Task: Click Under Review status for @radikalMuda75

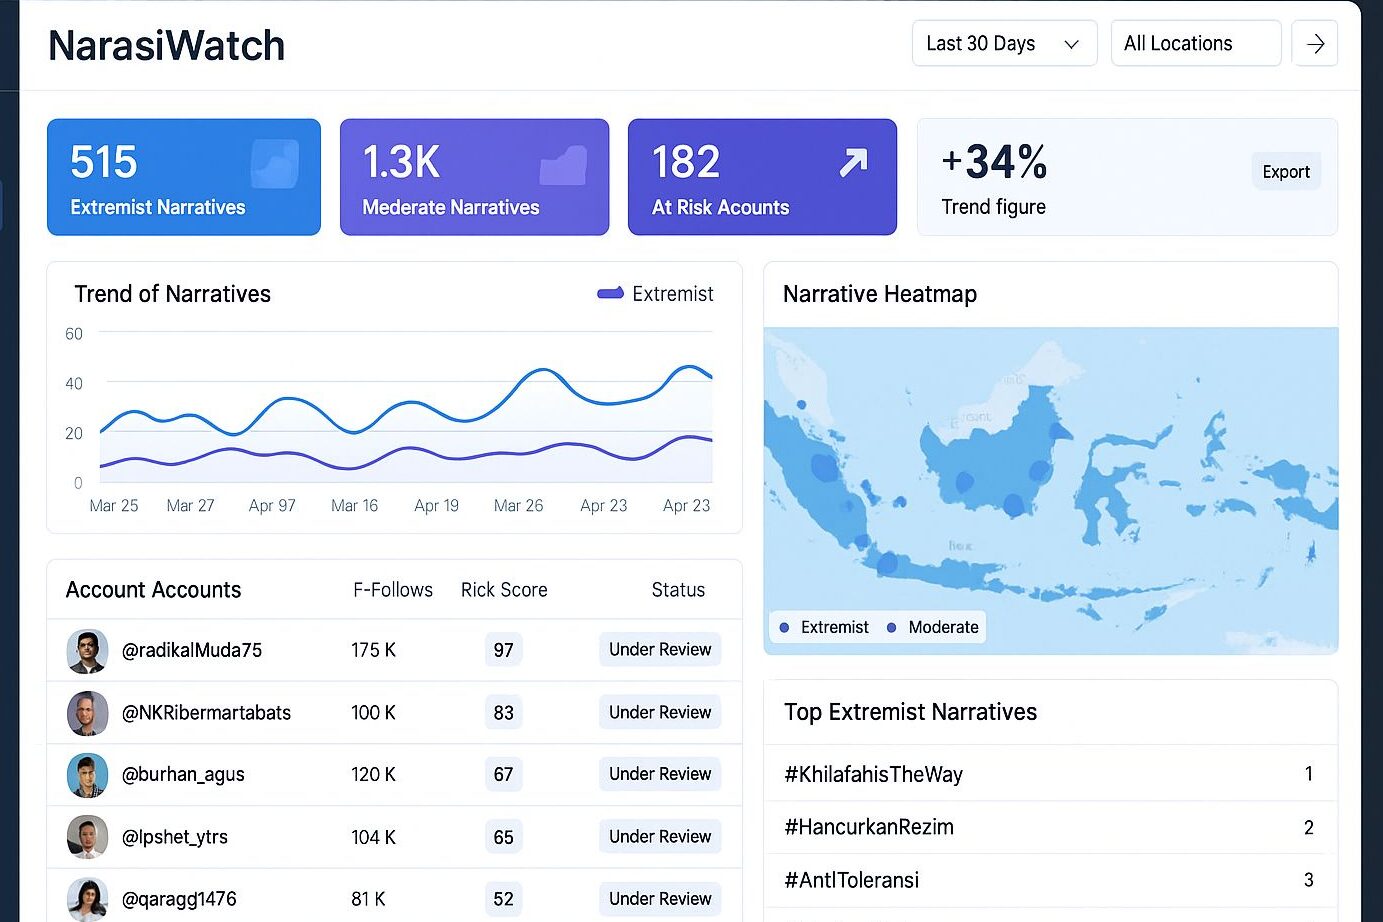Action: [660, 650]
